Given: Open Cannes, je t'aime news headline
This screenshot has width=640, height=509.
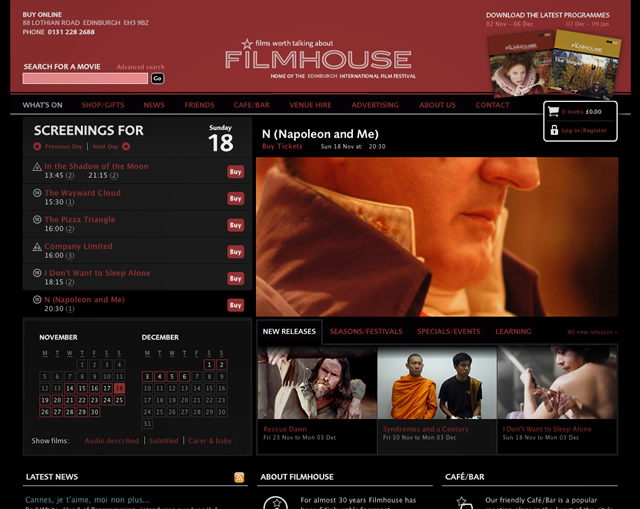Looking at the screenshot, I should pos(87,500).
